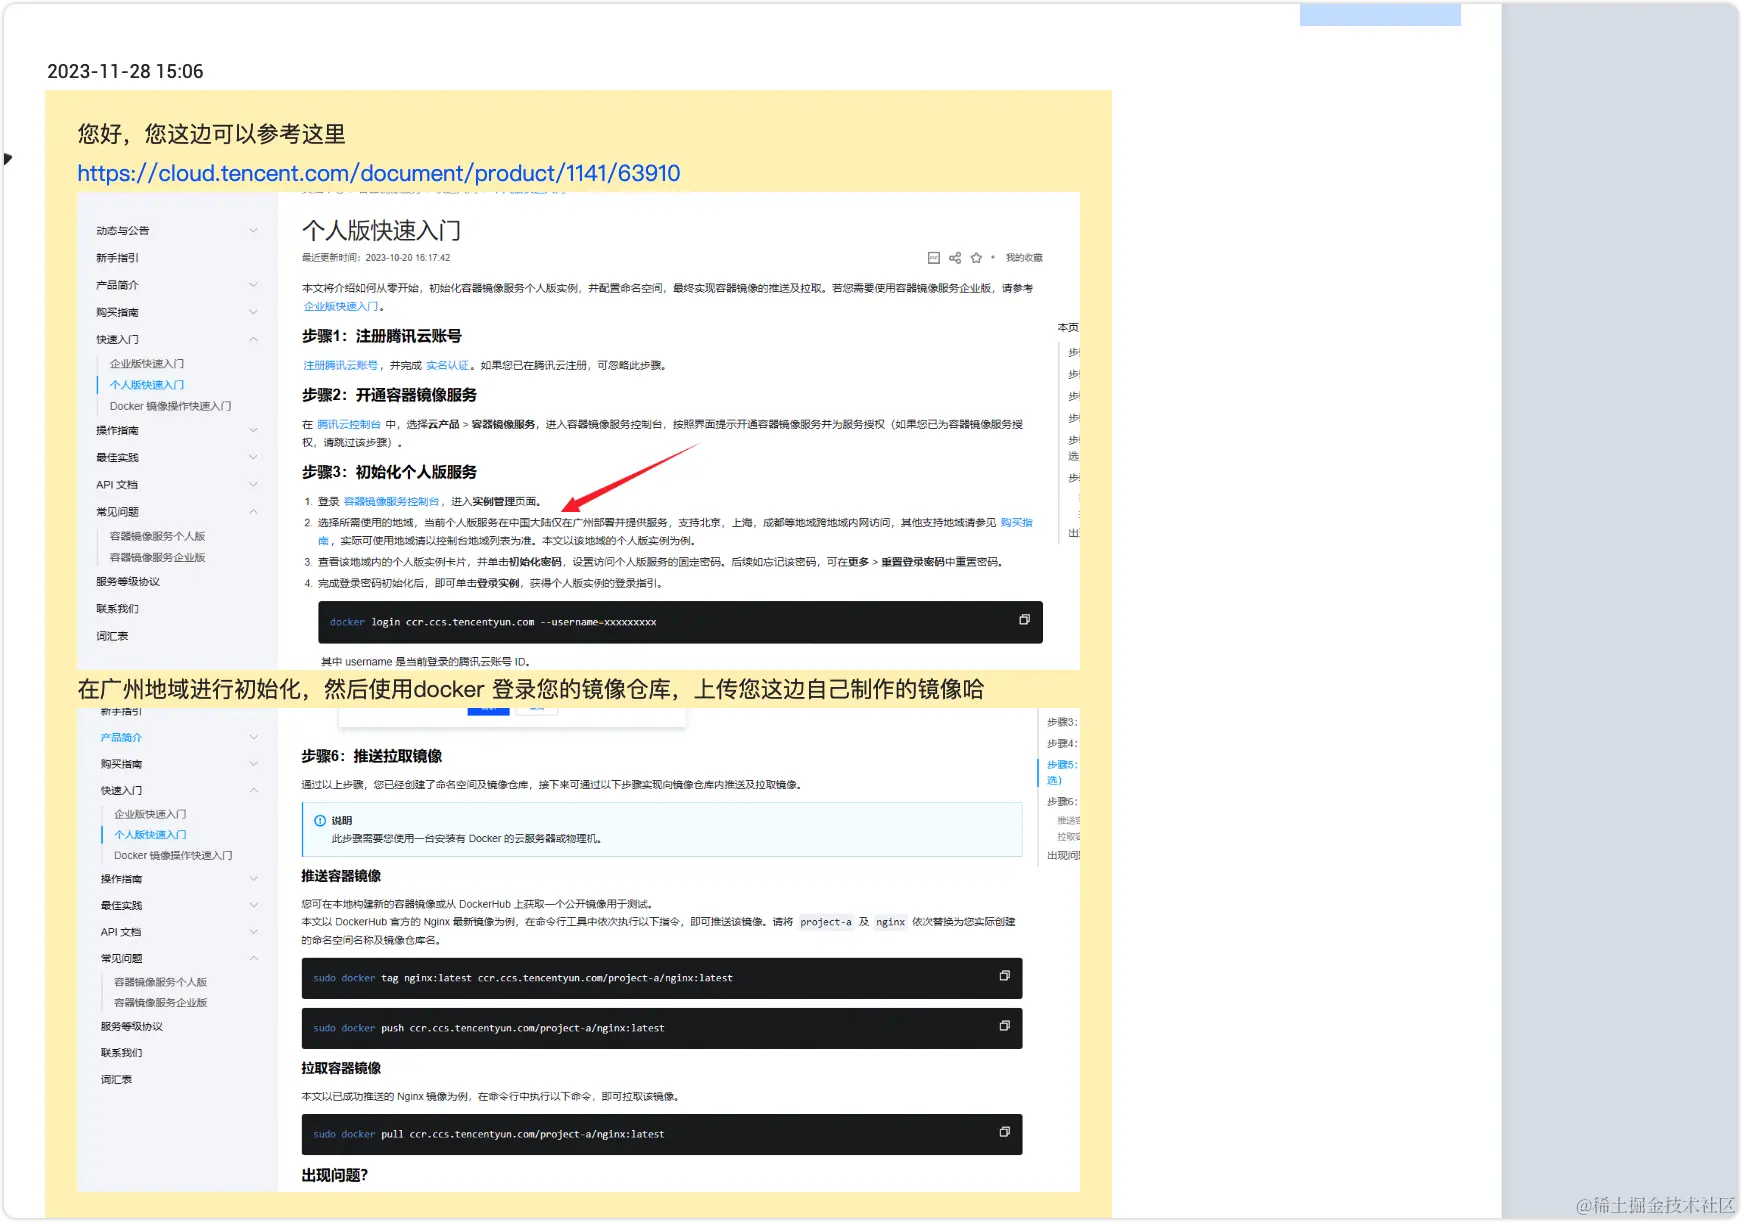Expand the 操作指南 sidebar section
1742x1222 pixels.
pos(252,430)
